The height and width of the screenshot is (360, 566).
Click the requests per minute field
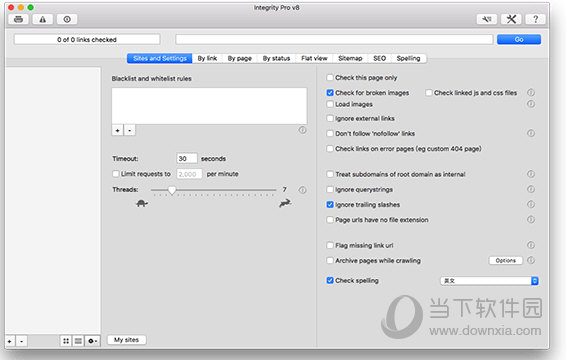coord(189,174)
